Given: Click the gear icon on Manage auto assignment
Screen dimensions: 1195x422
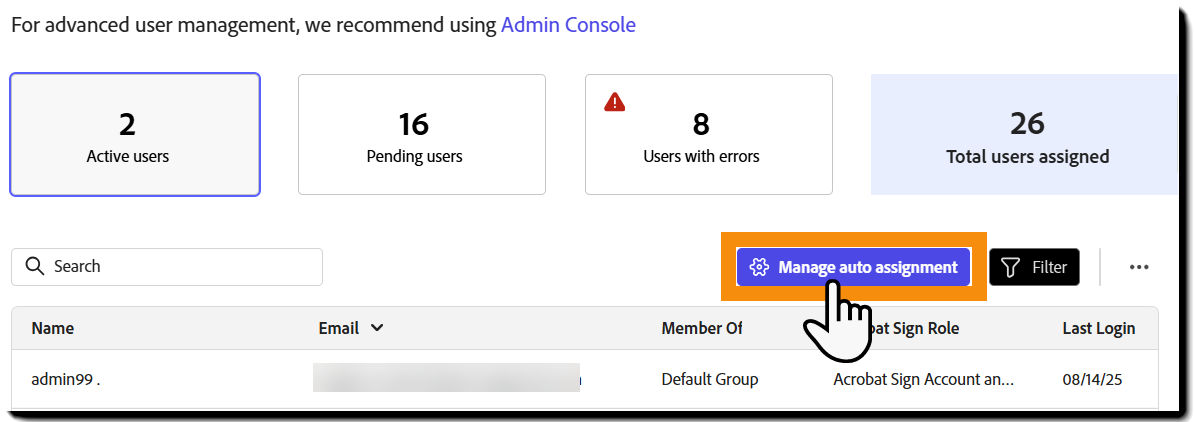Looking at the screenshot, I should (759, 267).
